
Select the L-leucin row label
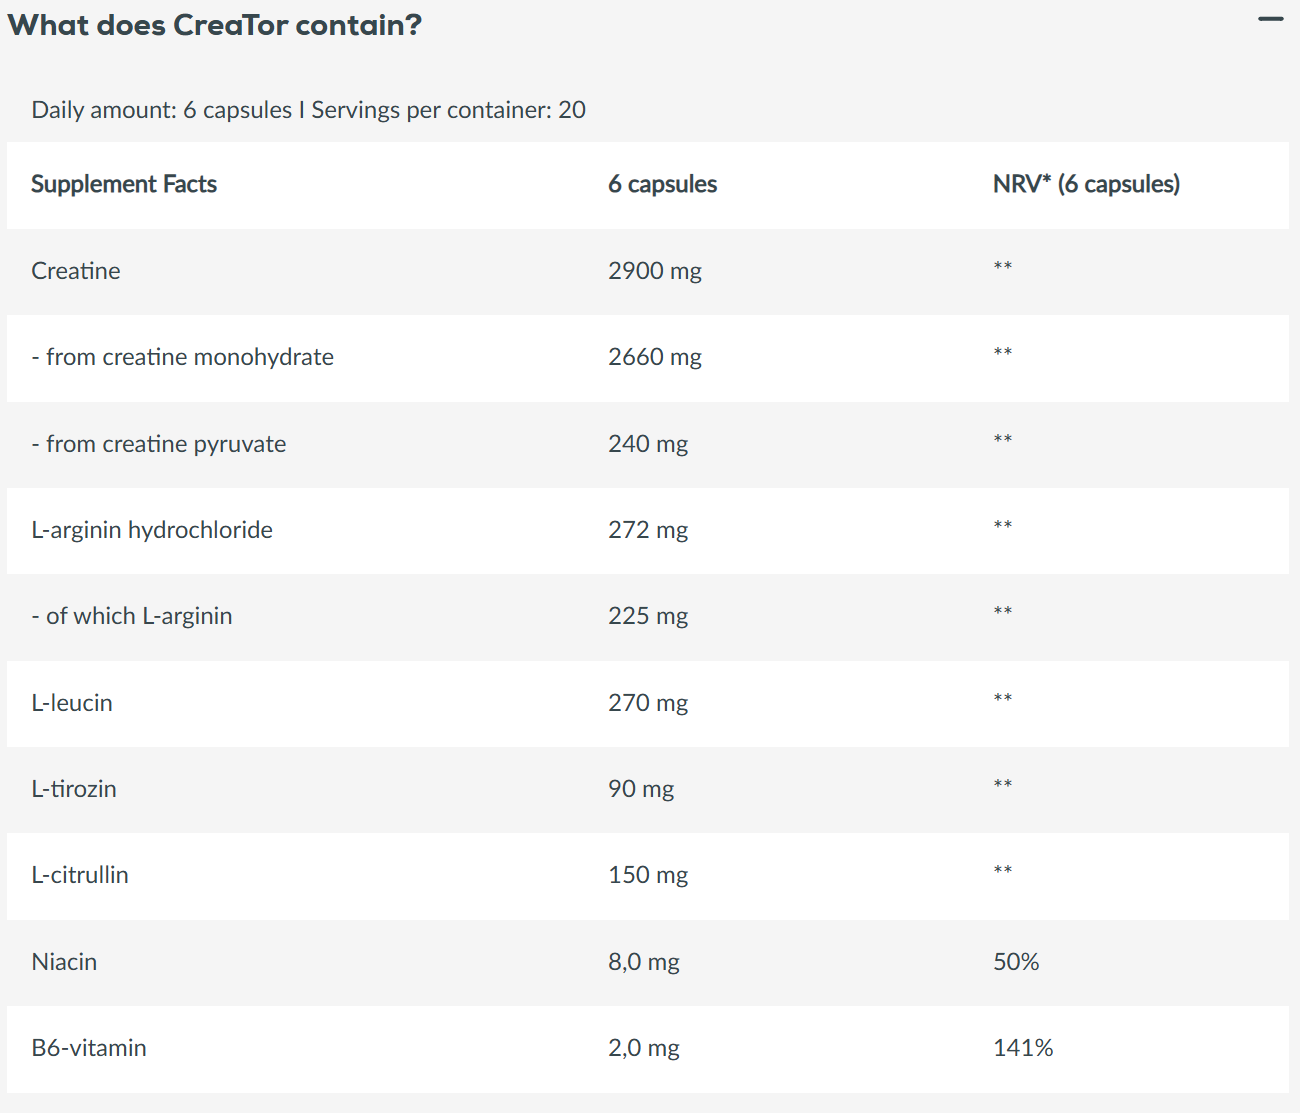(72, 703)
